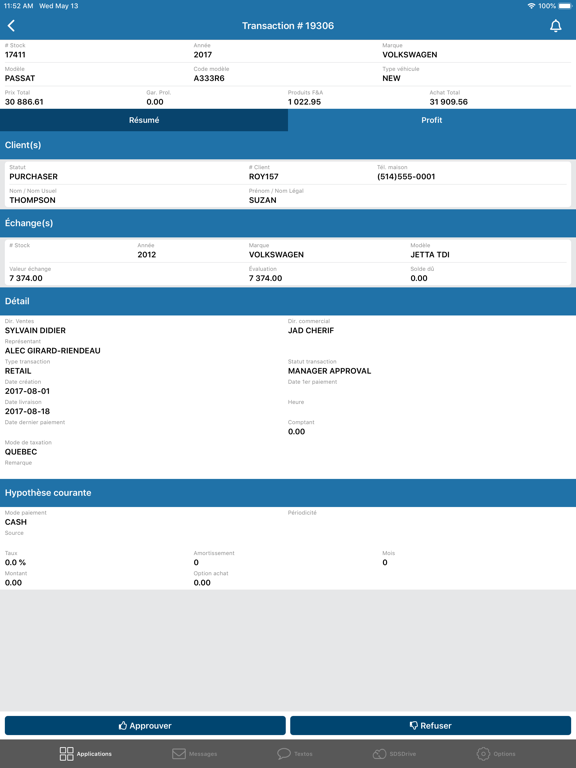Viewport: 576px width, 768px height.
Task: Select client status PURCHASER
Action: [33, 176]
